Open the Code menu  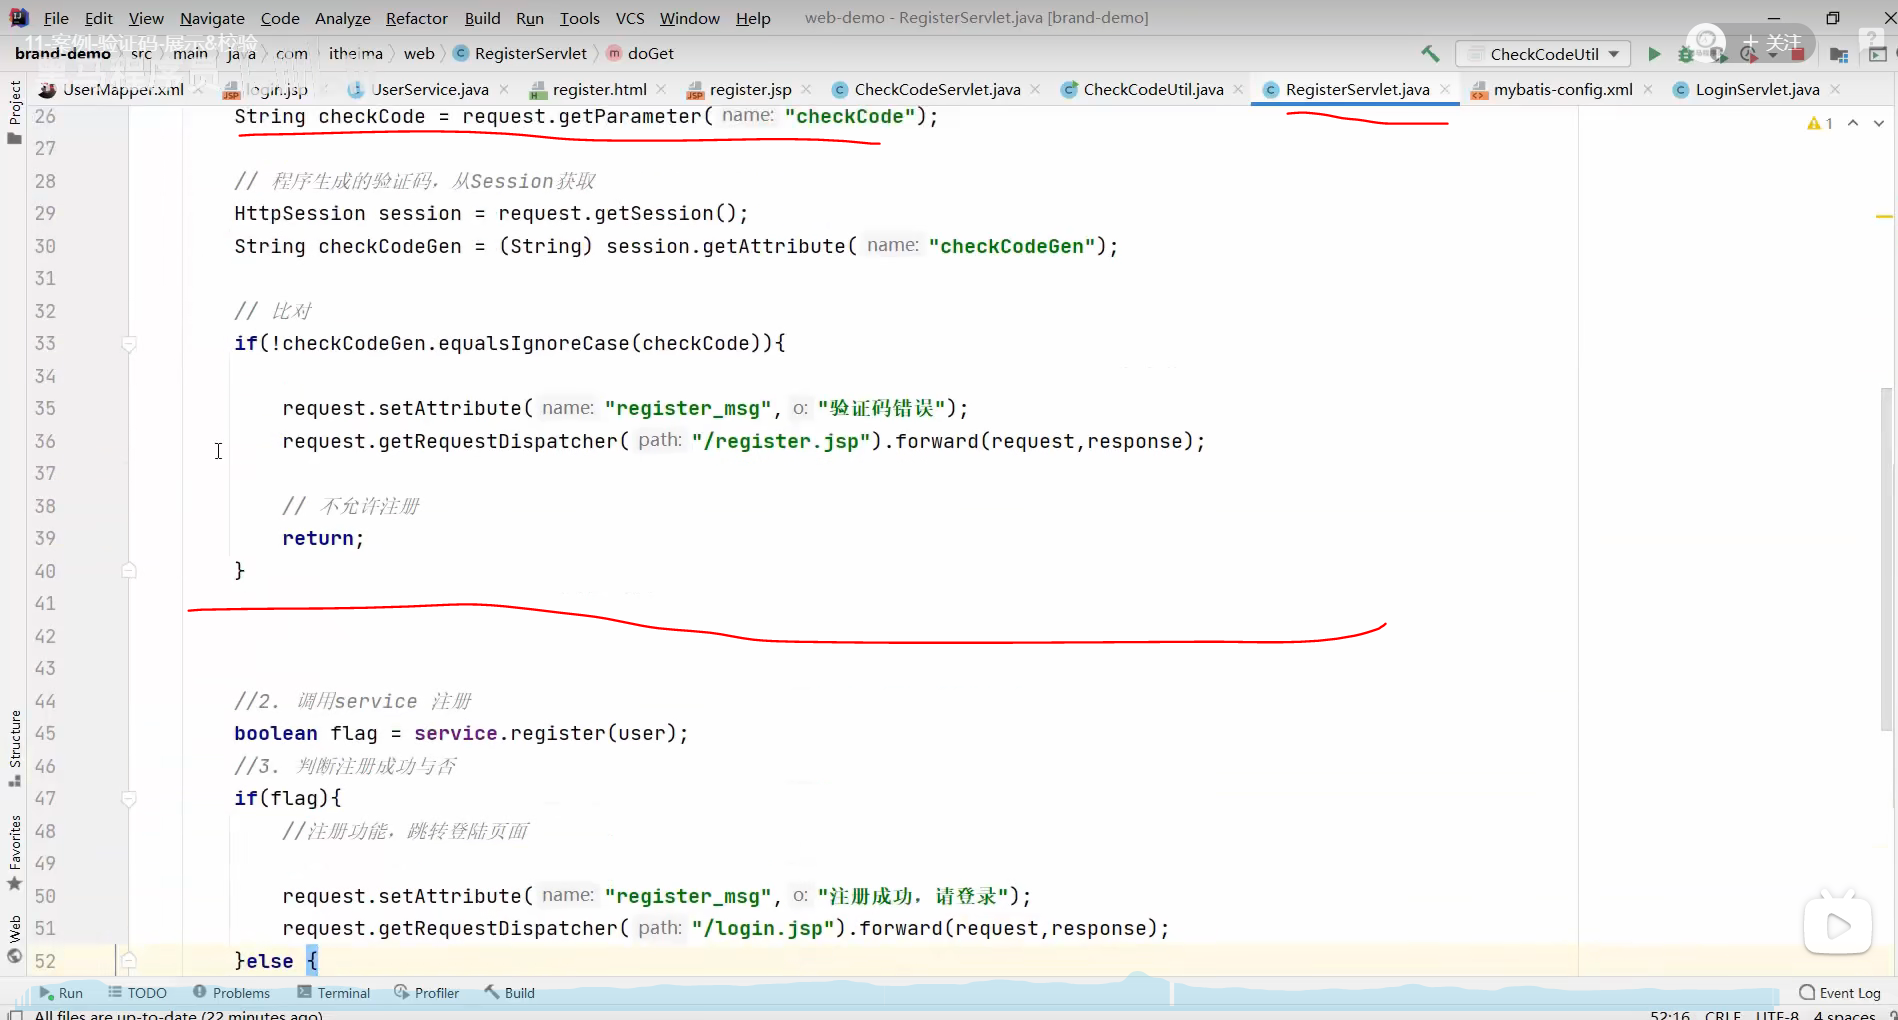[280, 18]
